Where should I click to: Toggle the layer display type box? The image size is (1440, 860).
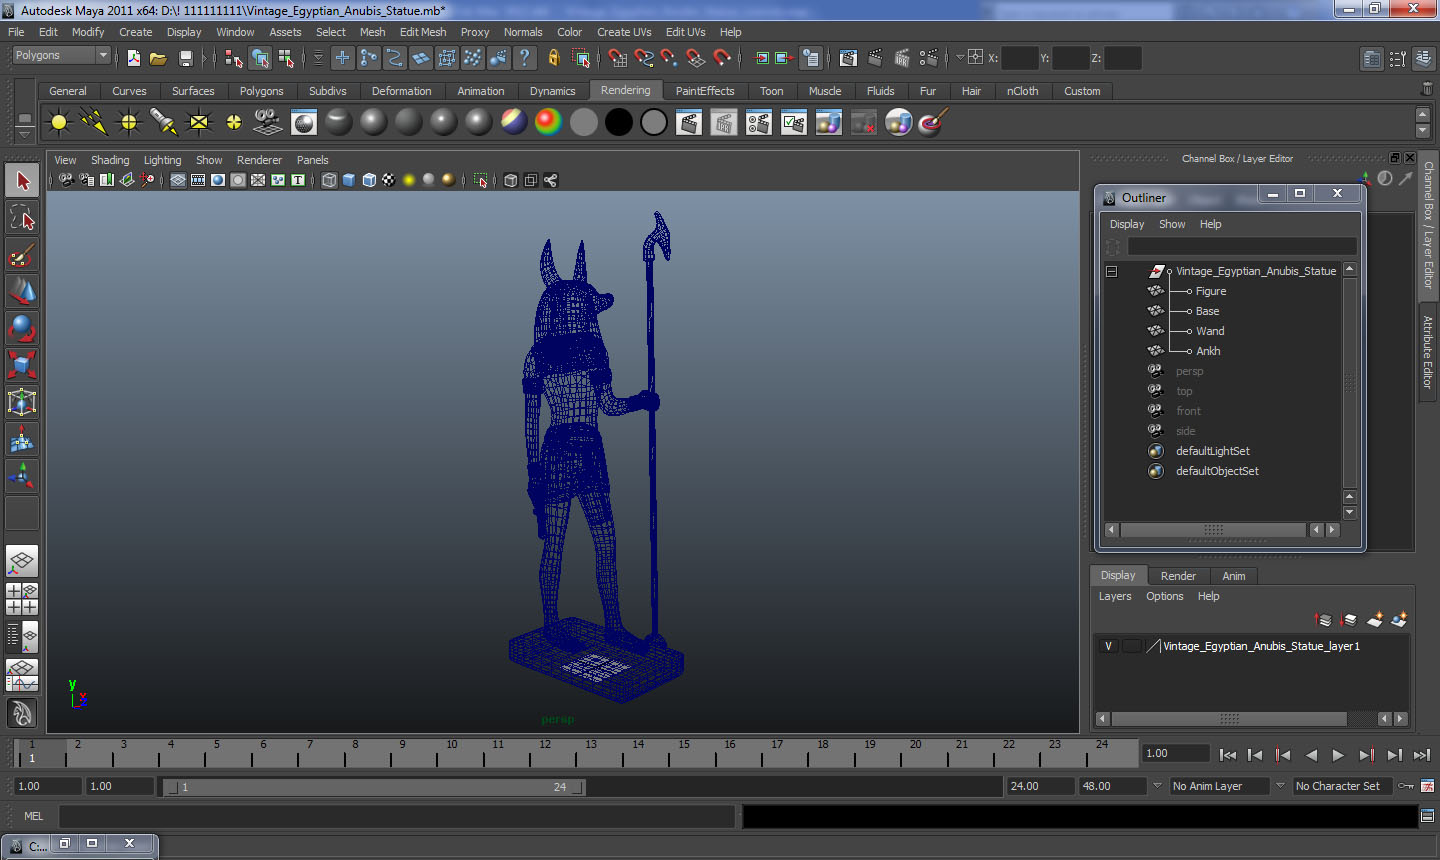point(1131,646)
